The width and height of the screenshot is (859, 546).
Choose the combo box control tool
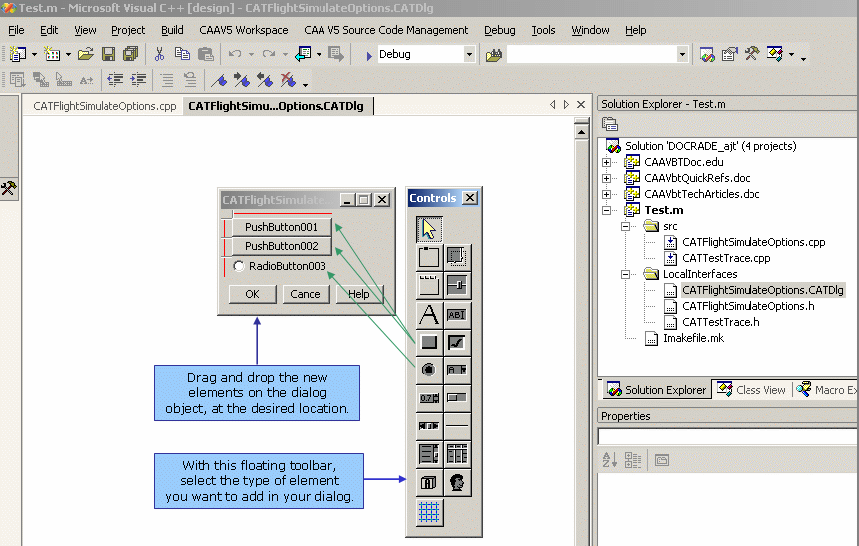coord(457,370)
